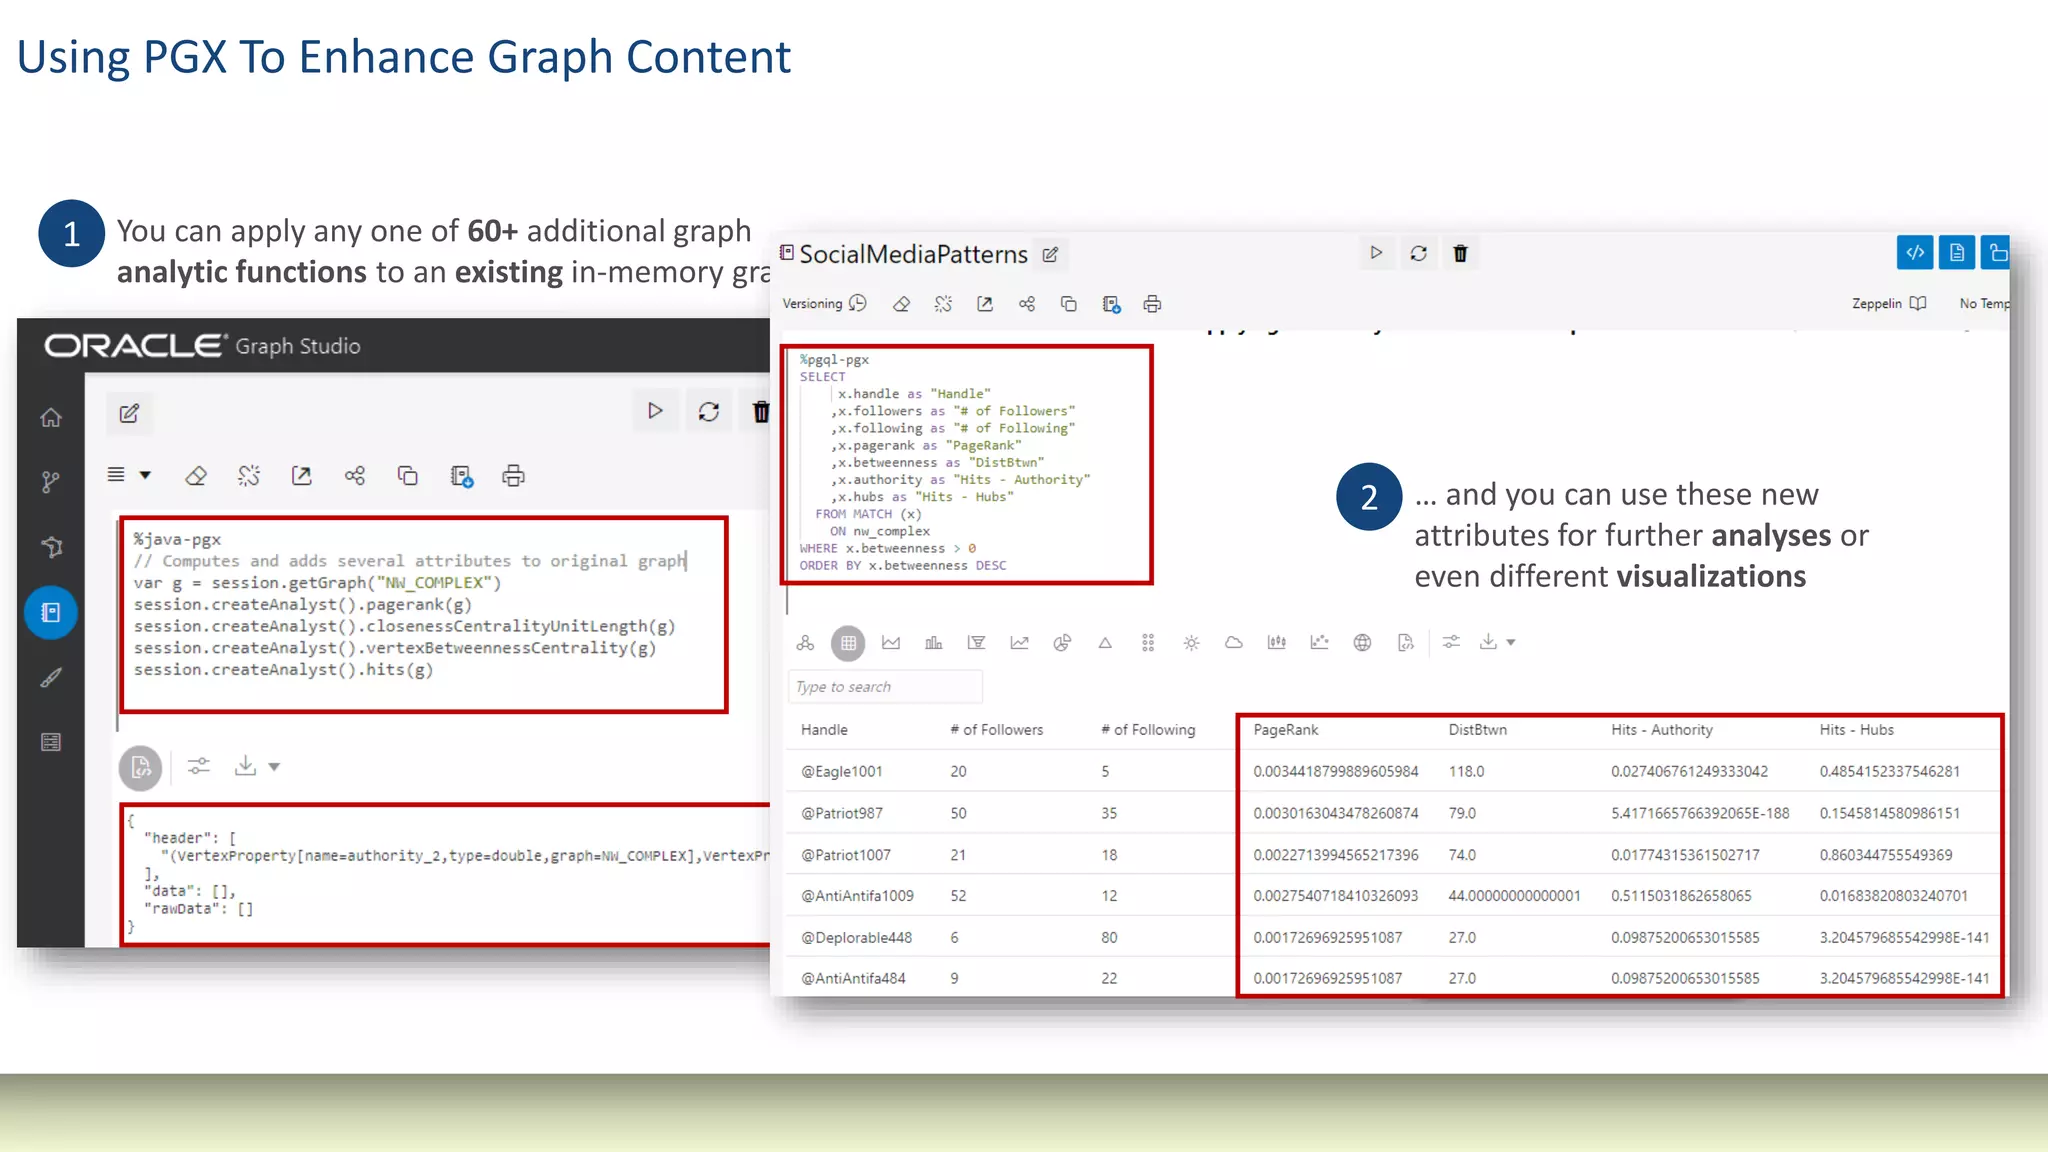Viewport: 2048px width, 1152px height.
Task: Switch to area chart visualization
Action: tap(891, 643)
